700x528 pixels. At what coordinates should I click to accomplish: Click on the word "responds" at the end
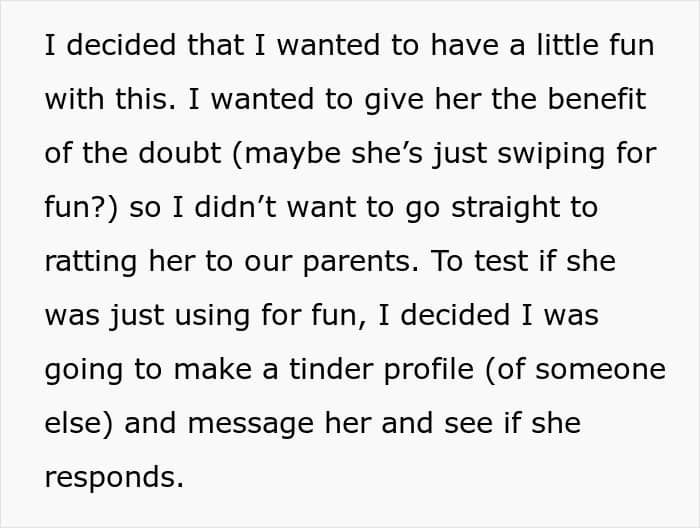click(110, 478)
